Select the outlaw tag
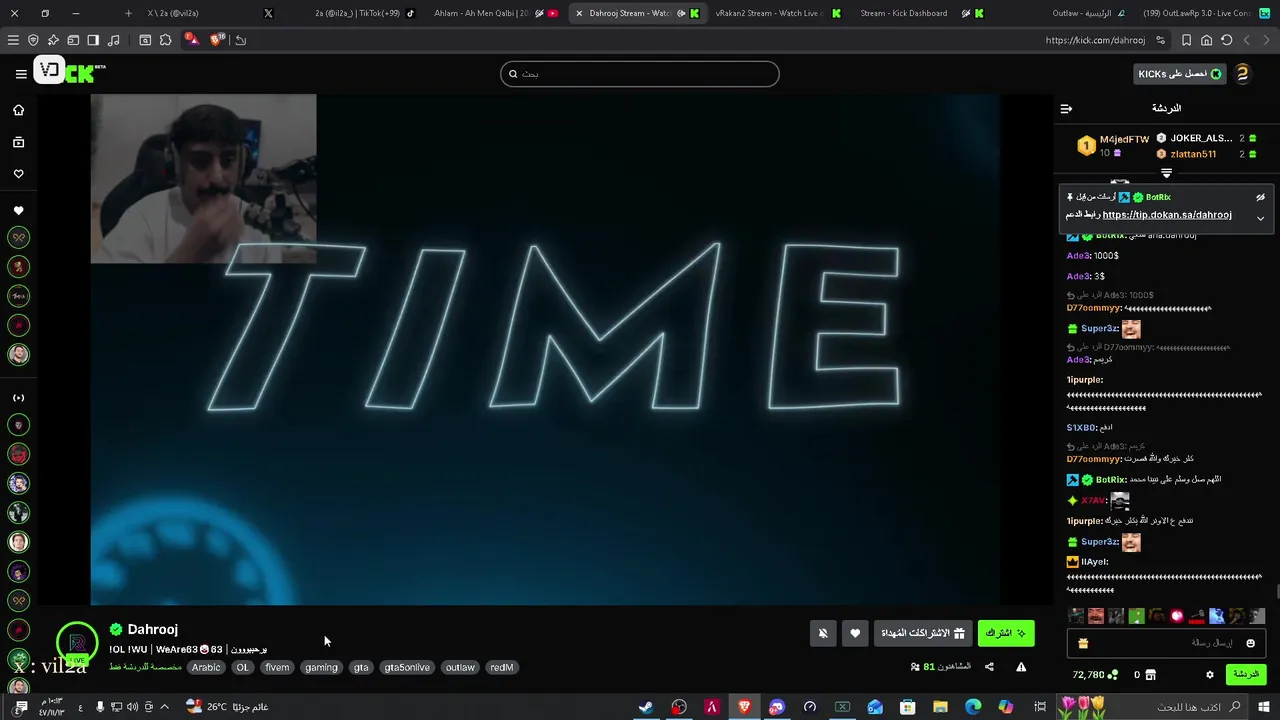This screenshot has width=1280, height=720. pyautogui.click(x=460, y=667)
